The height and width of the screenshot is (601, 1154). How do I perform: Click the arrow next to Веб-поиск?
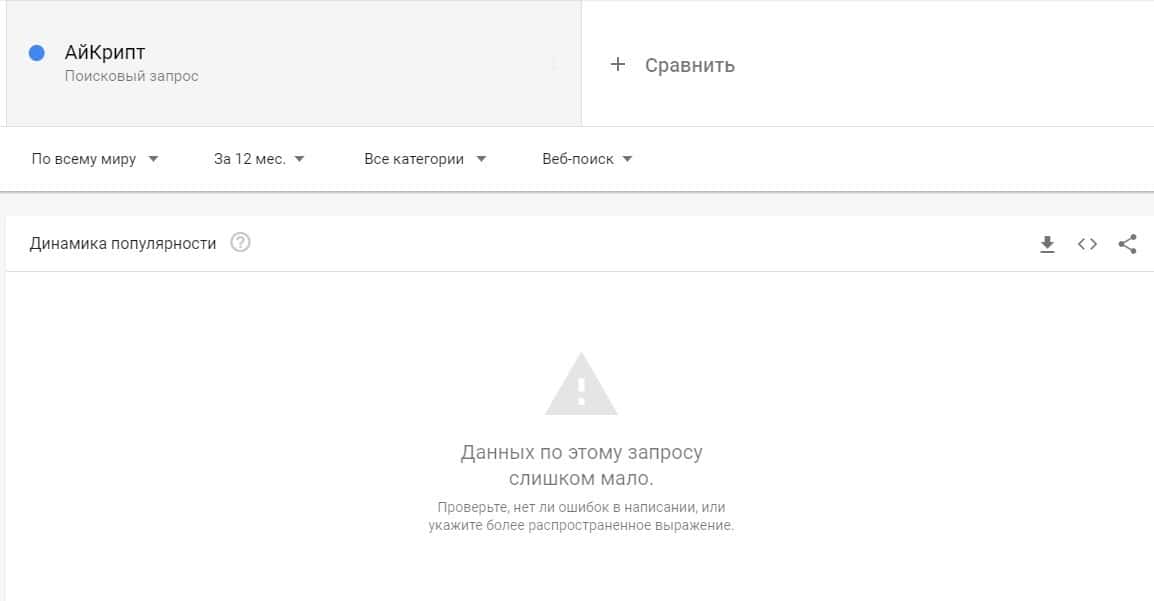pyautogui.click(x=627, y=159)
